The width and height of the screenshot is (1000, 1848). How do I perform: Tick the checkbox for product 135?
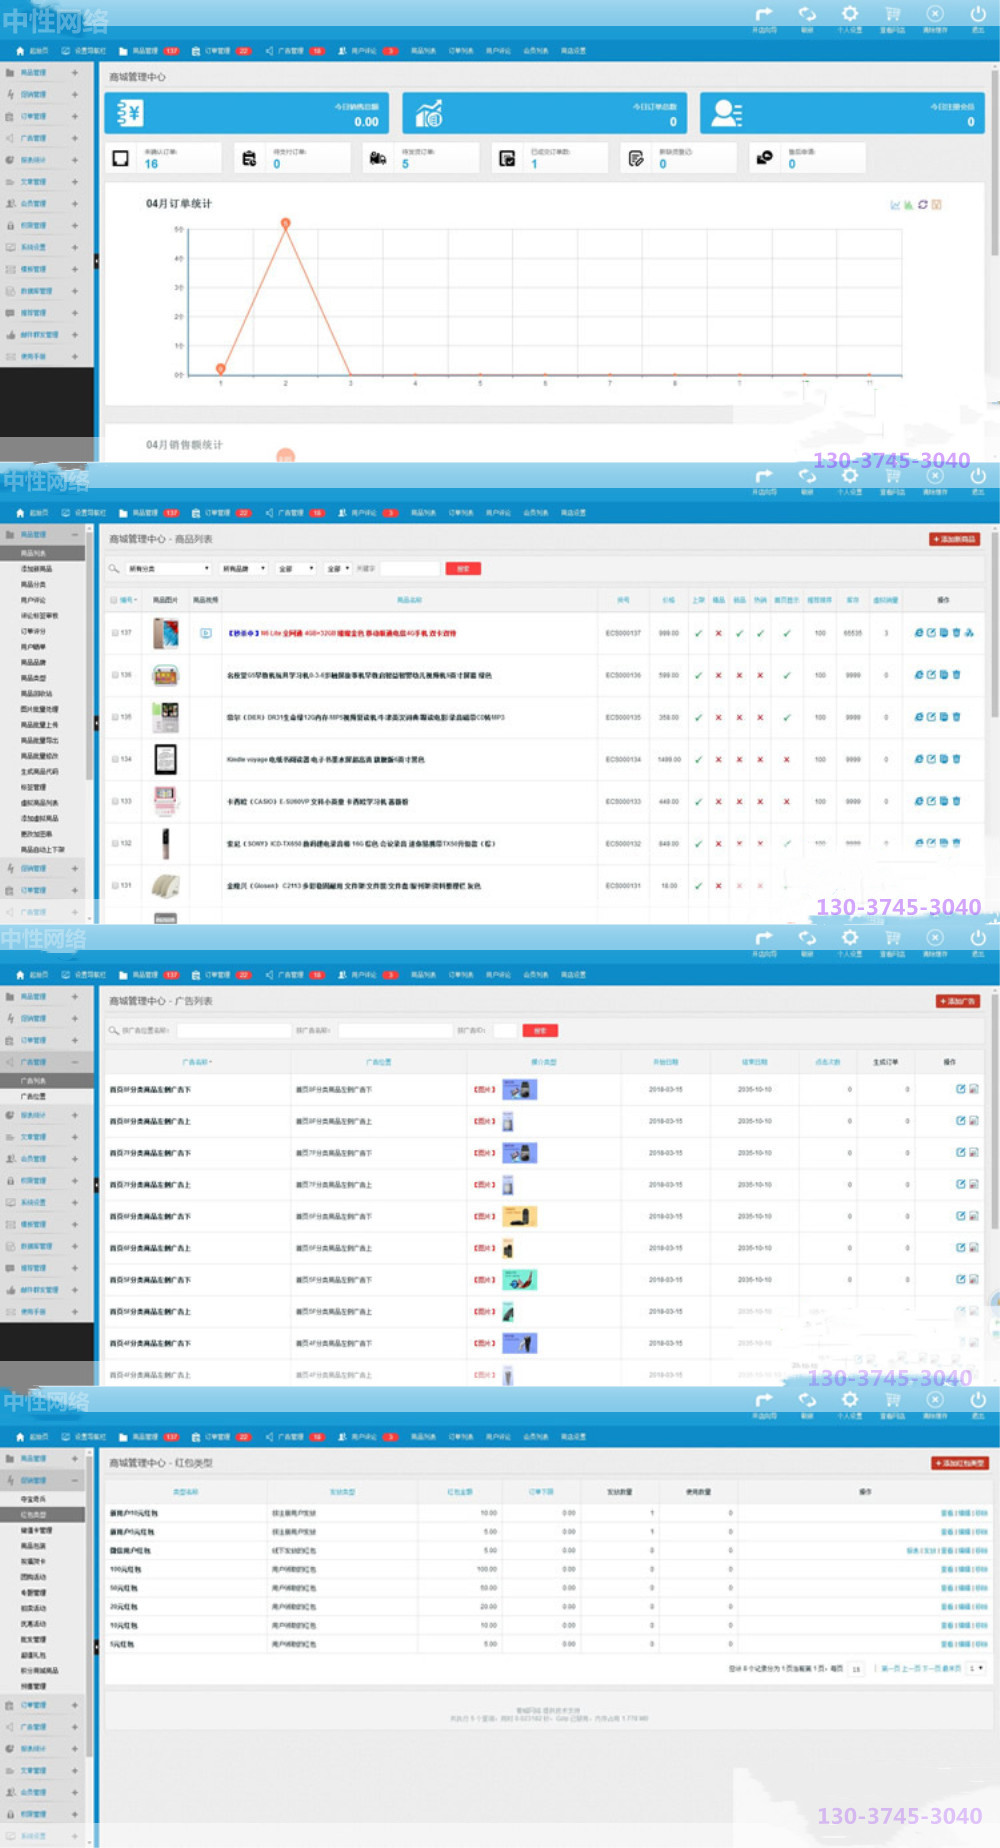(115, 717)
